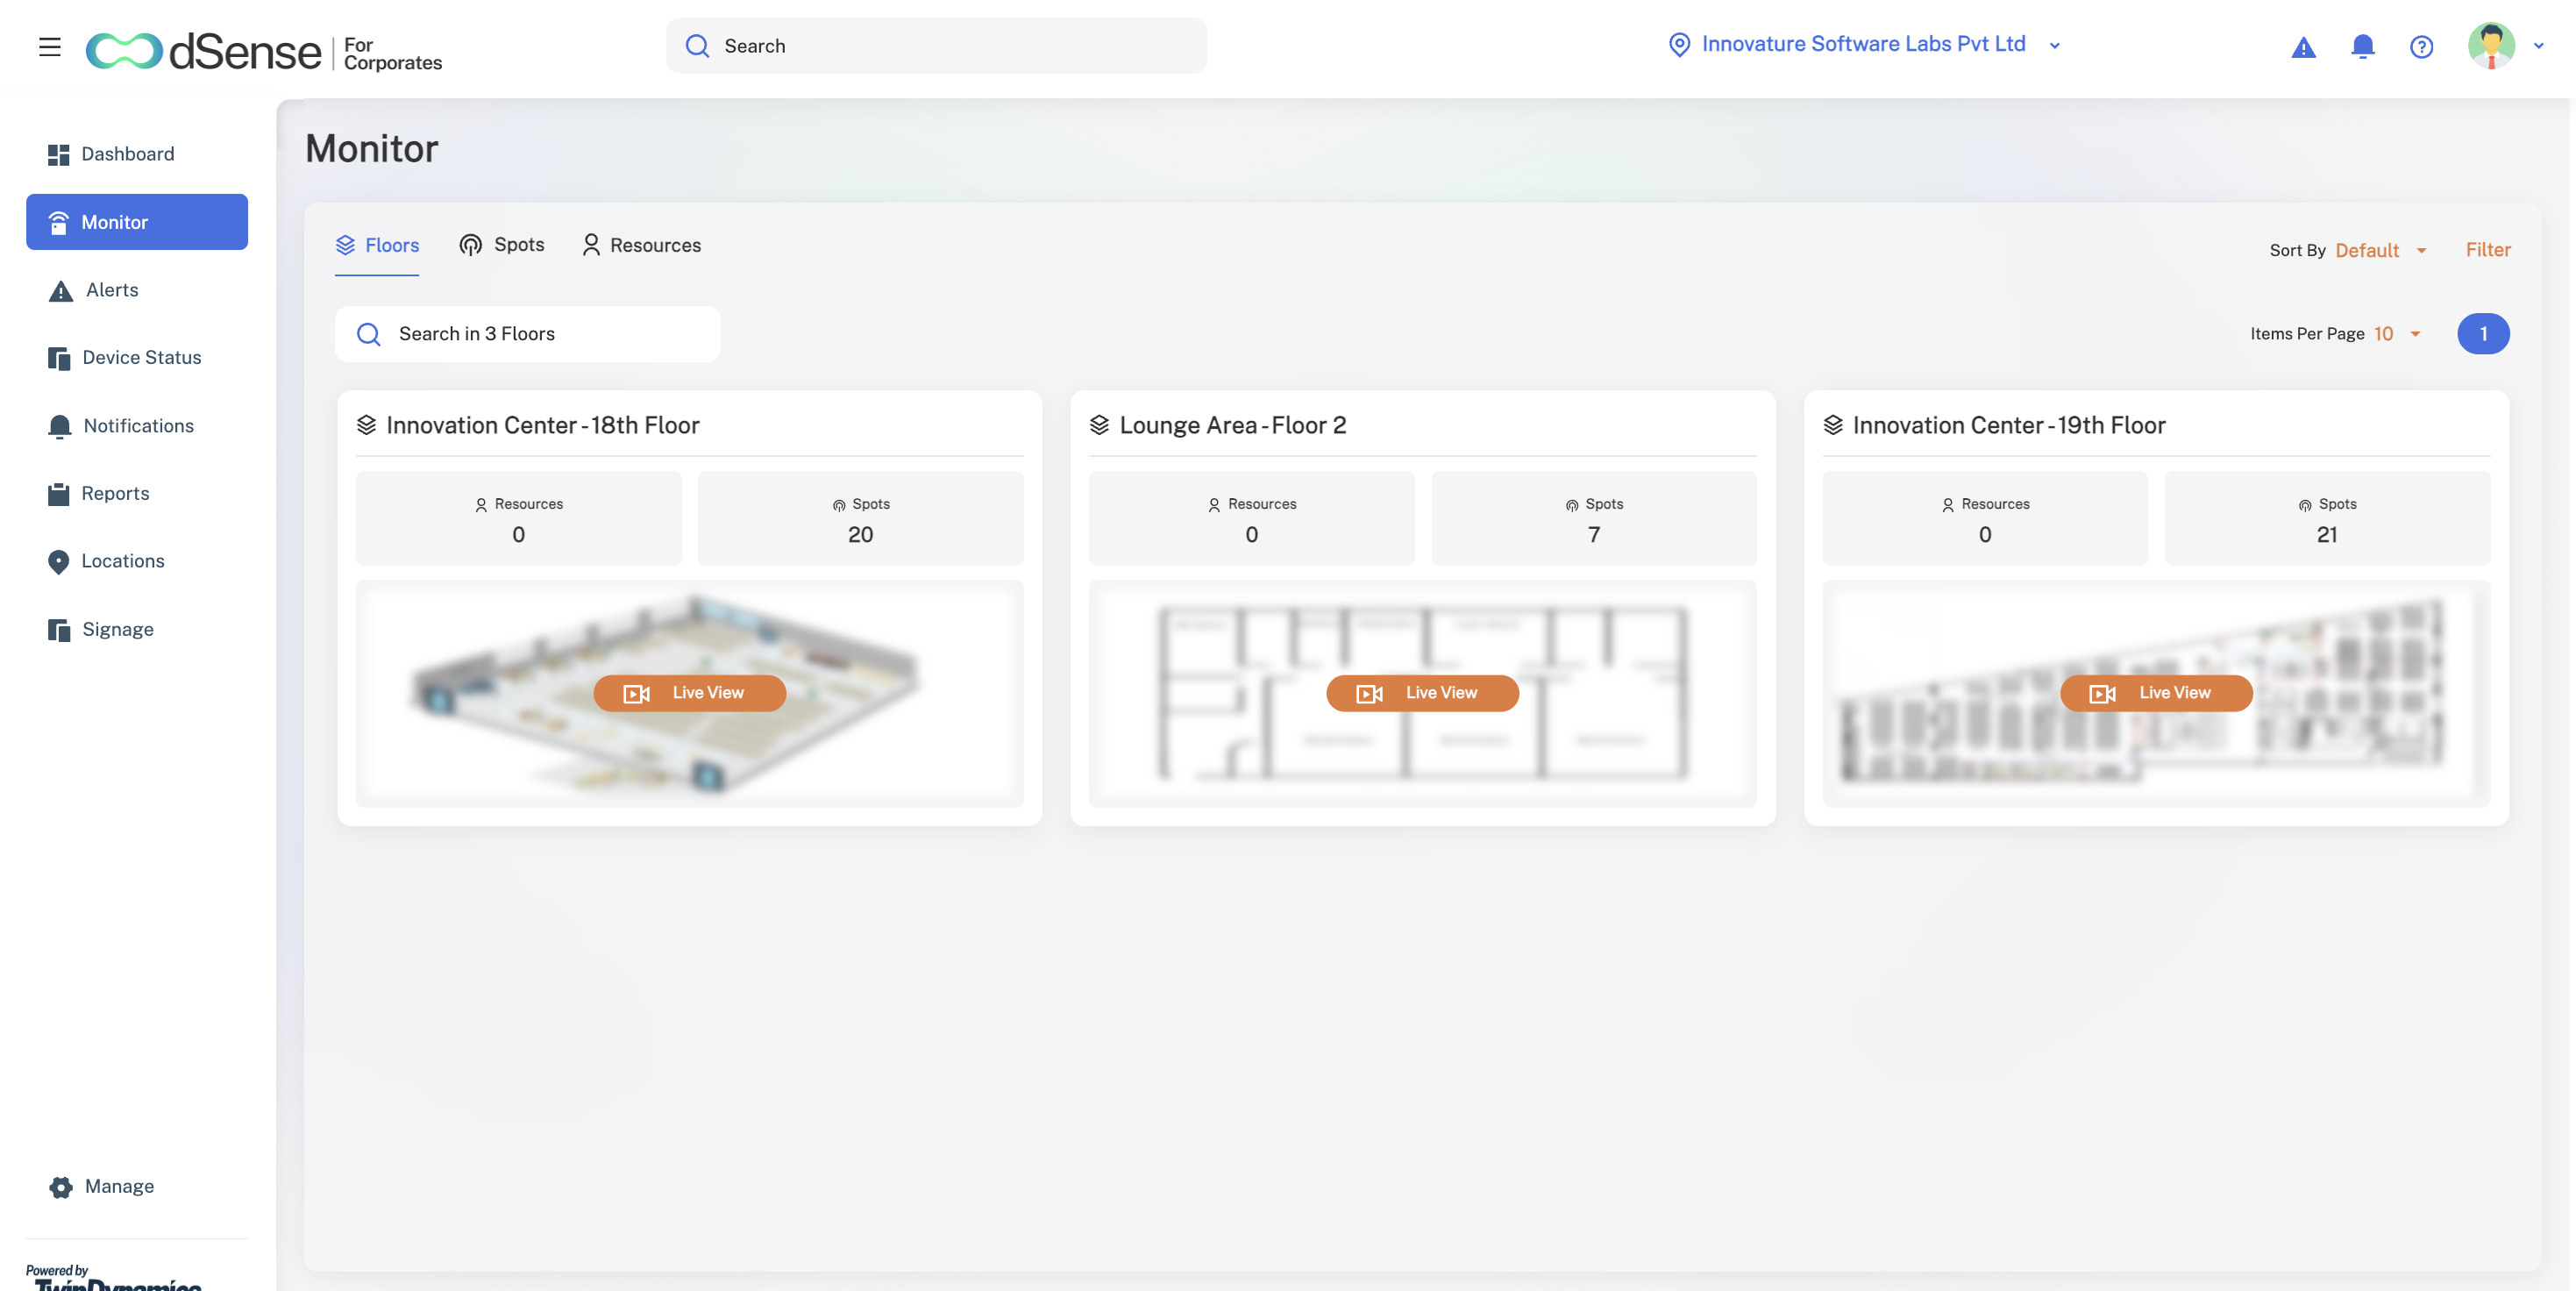The image size is (2576, 1291).
Task: Click Innovation Center 18th Floor title
Action: tap(543, 426)
